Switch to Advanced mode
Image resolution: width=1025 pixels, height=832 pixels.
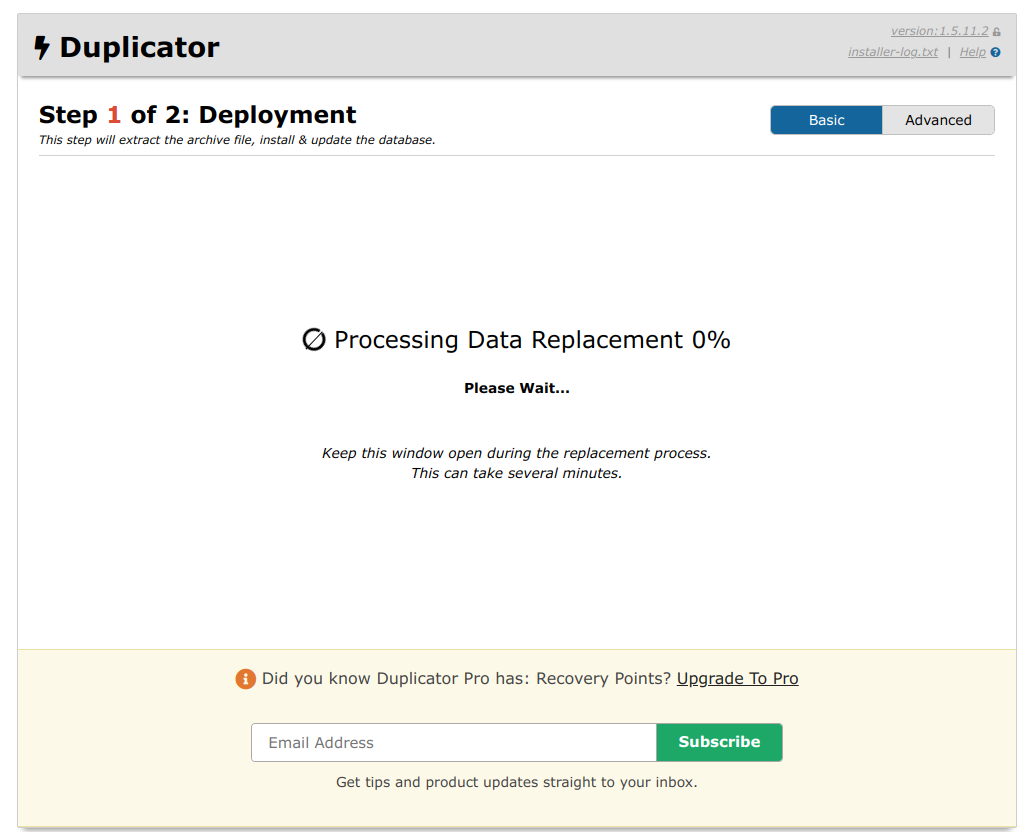tap(937, 120)
